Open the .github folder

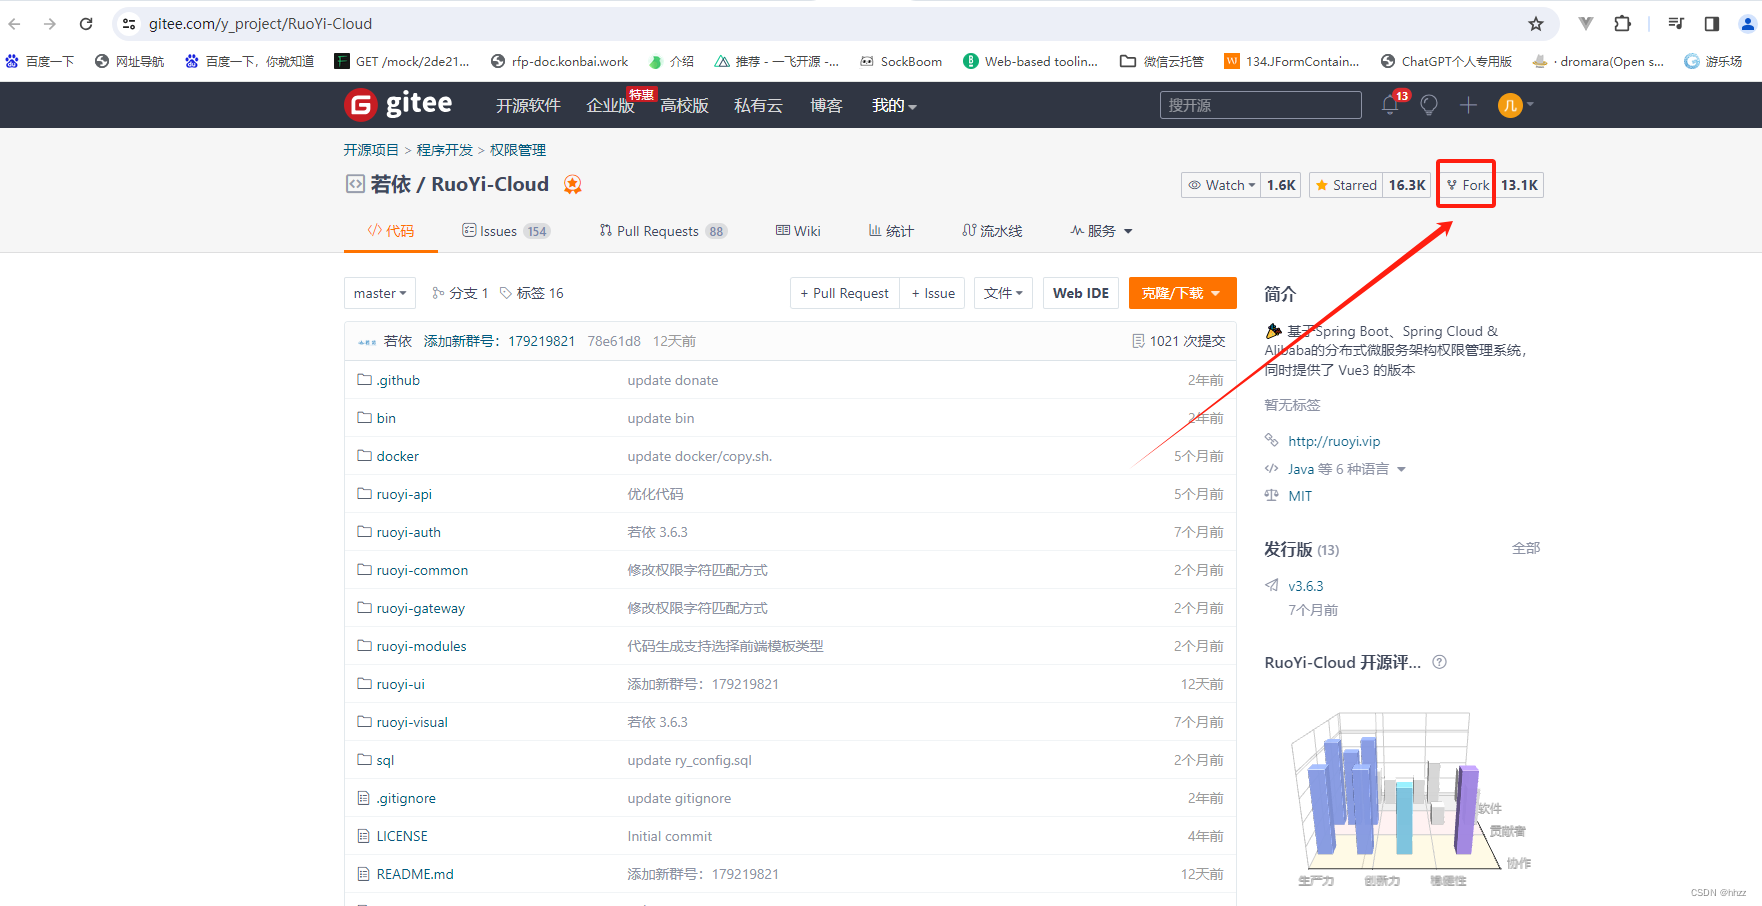(398, 380)
